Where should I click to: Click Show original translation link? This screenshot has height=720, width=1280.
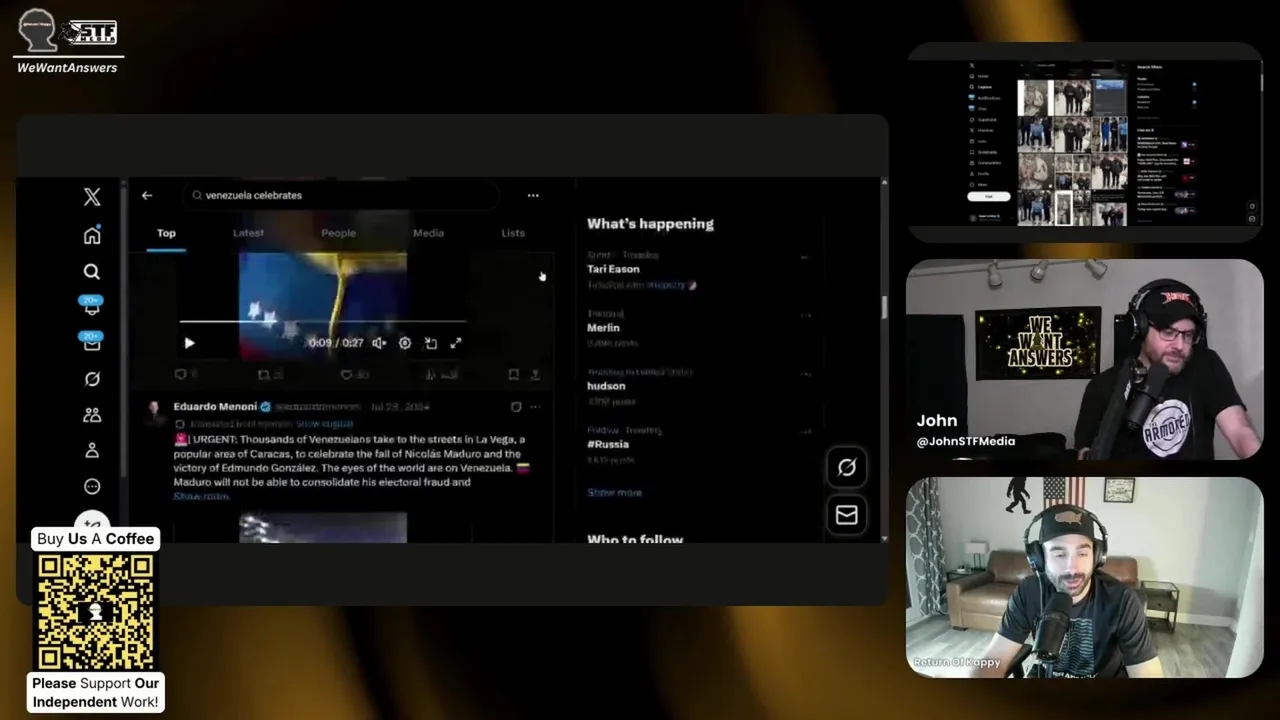[x=324, y=424]
